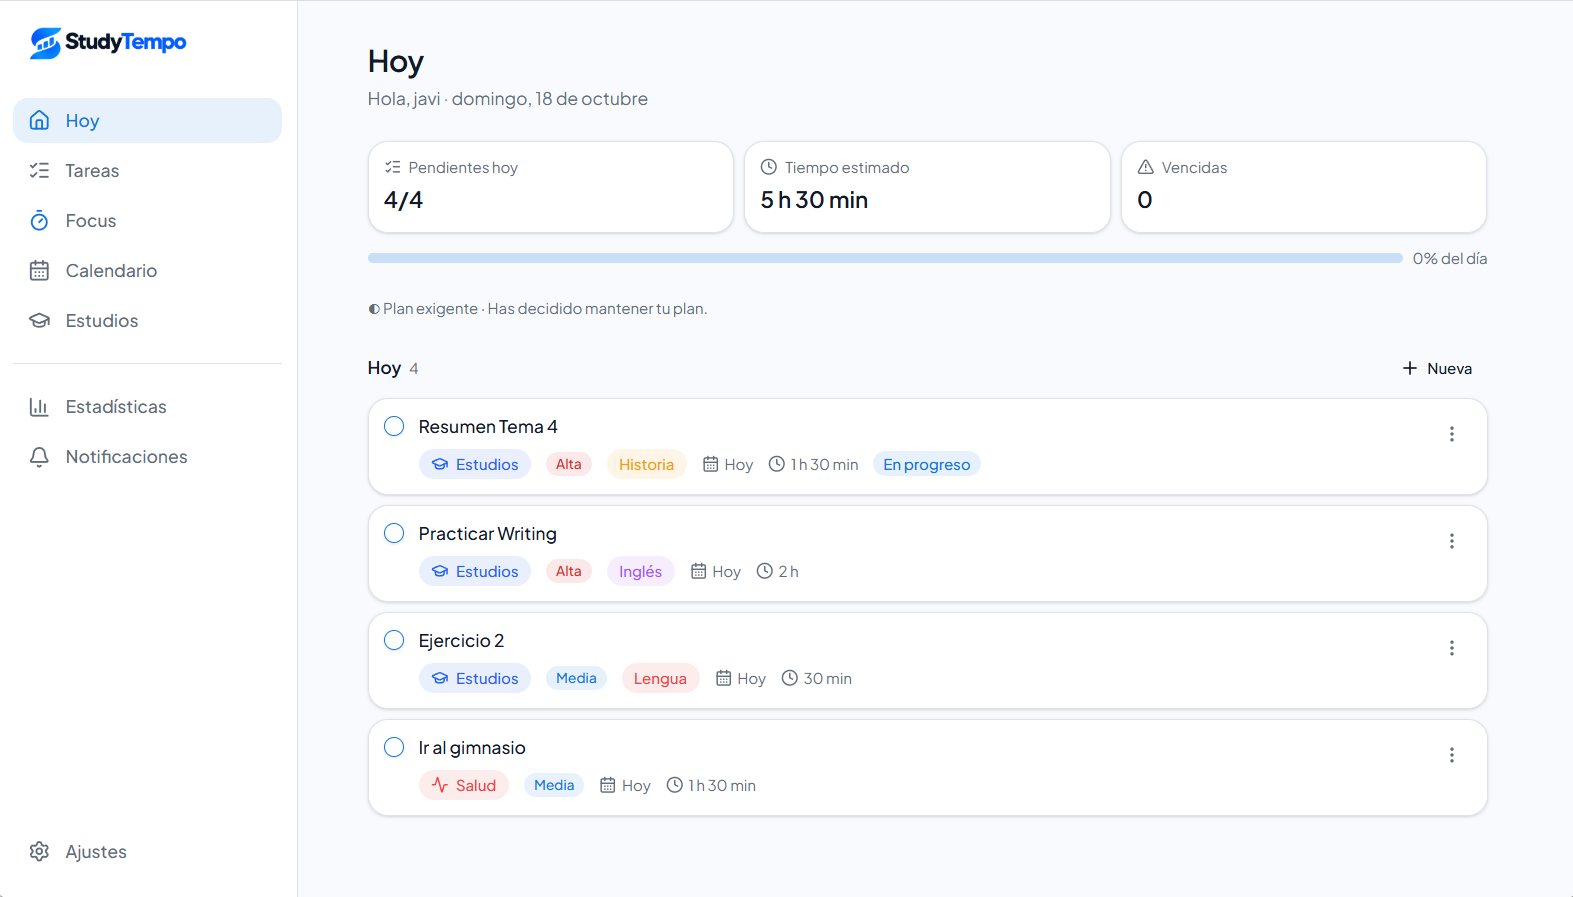Click the Inglés subject tag
Viewport: 1573px width, 897px height.
pyautogui.click(x=640, y=571)
